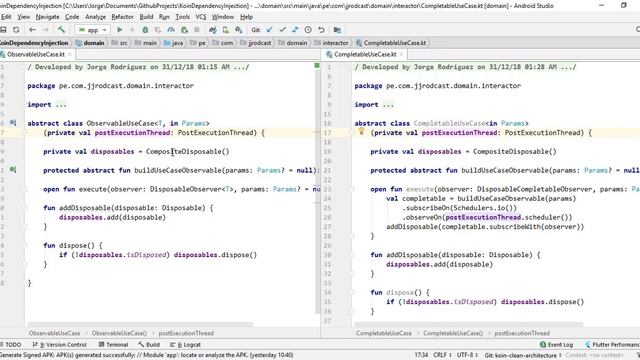Open the AVD Manager icon

225,30
